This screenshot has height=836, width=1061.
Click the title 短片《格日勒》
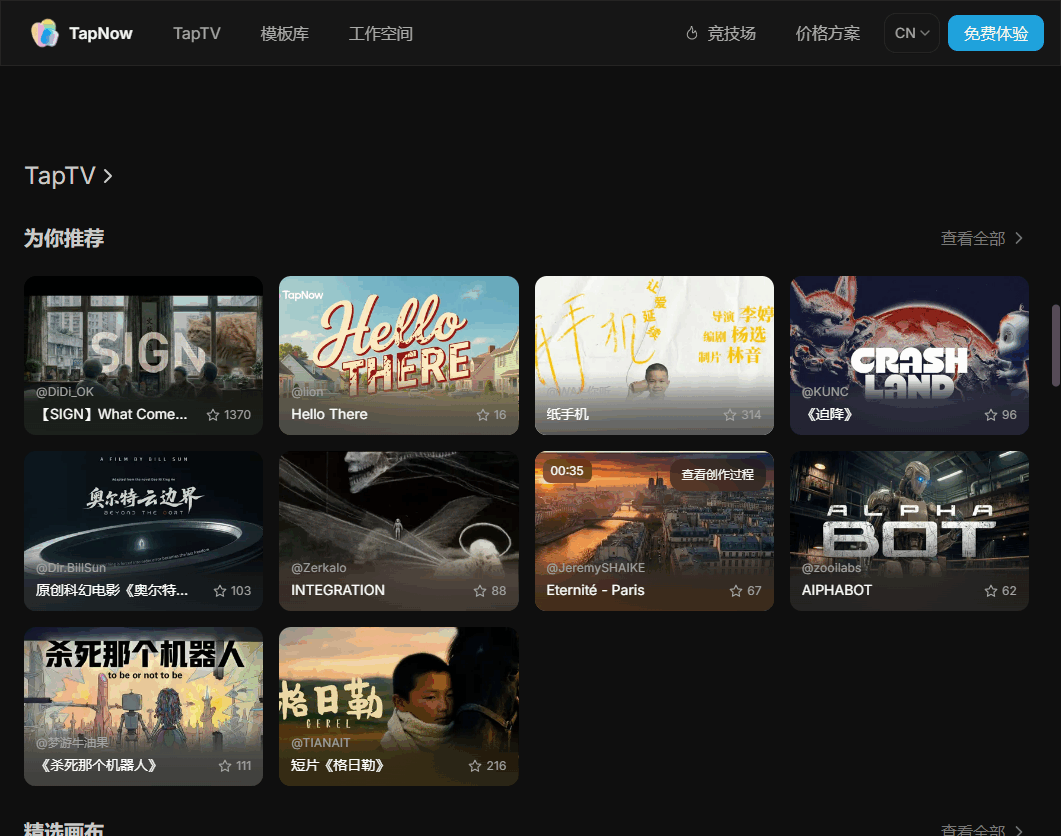tap(338, 766)
